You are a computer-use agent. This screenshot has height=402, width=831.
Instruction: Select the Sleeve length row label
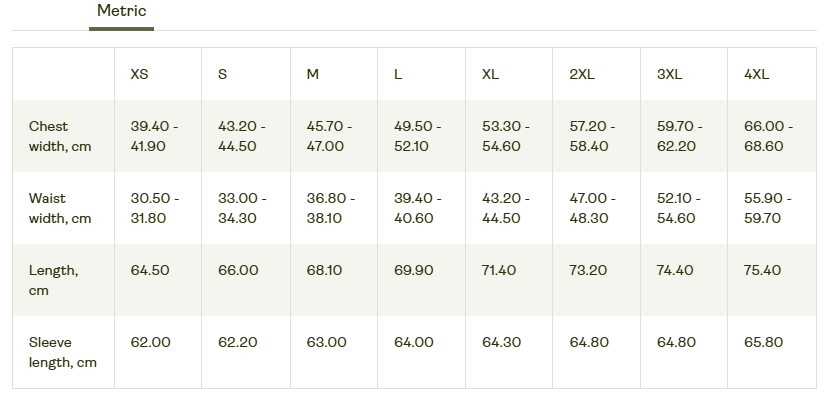(x=63, y=352)
